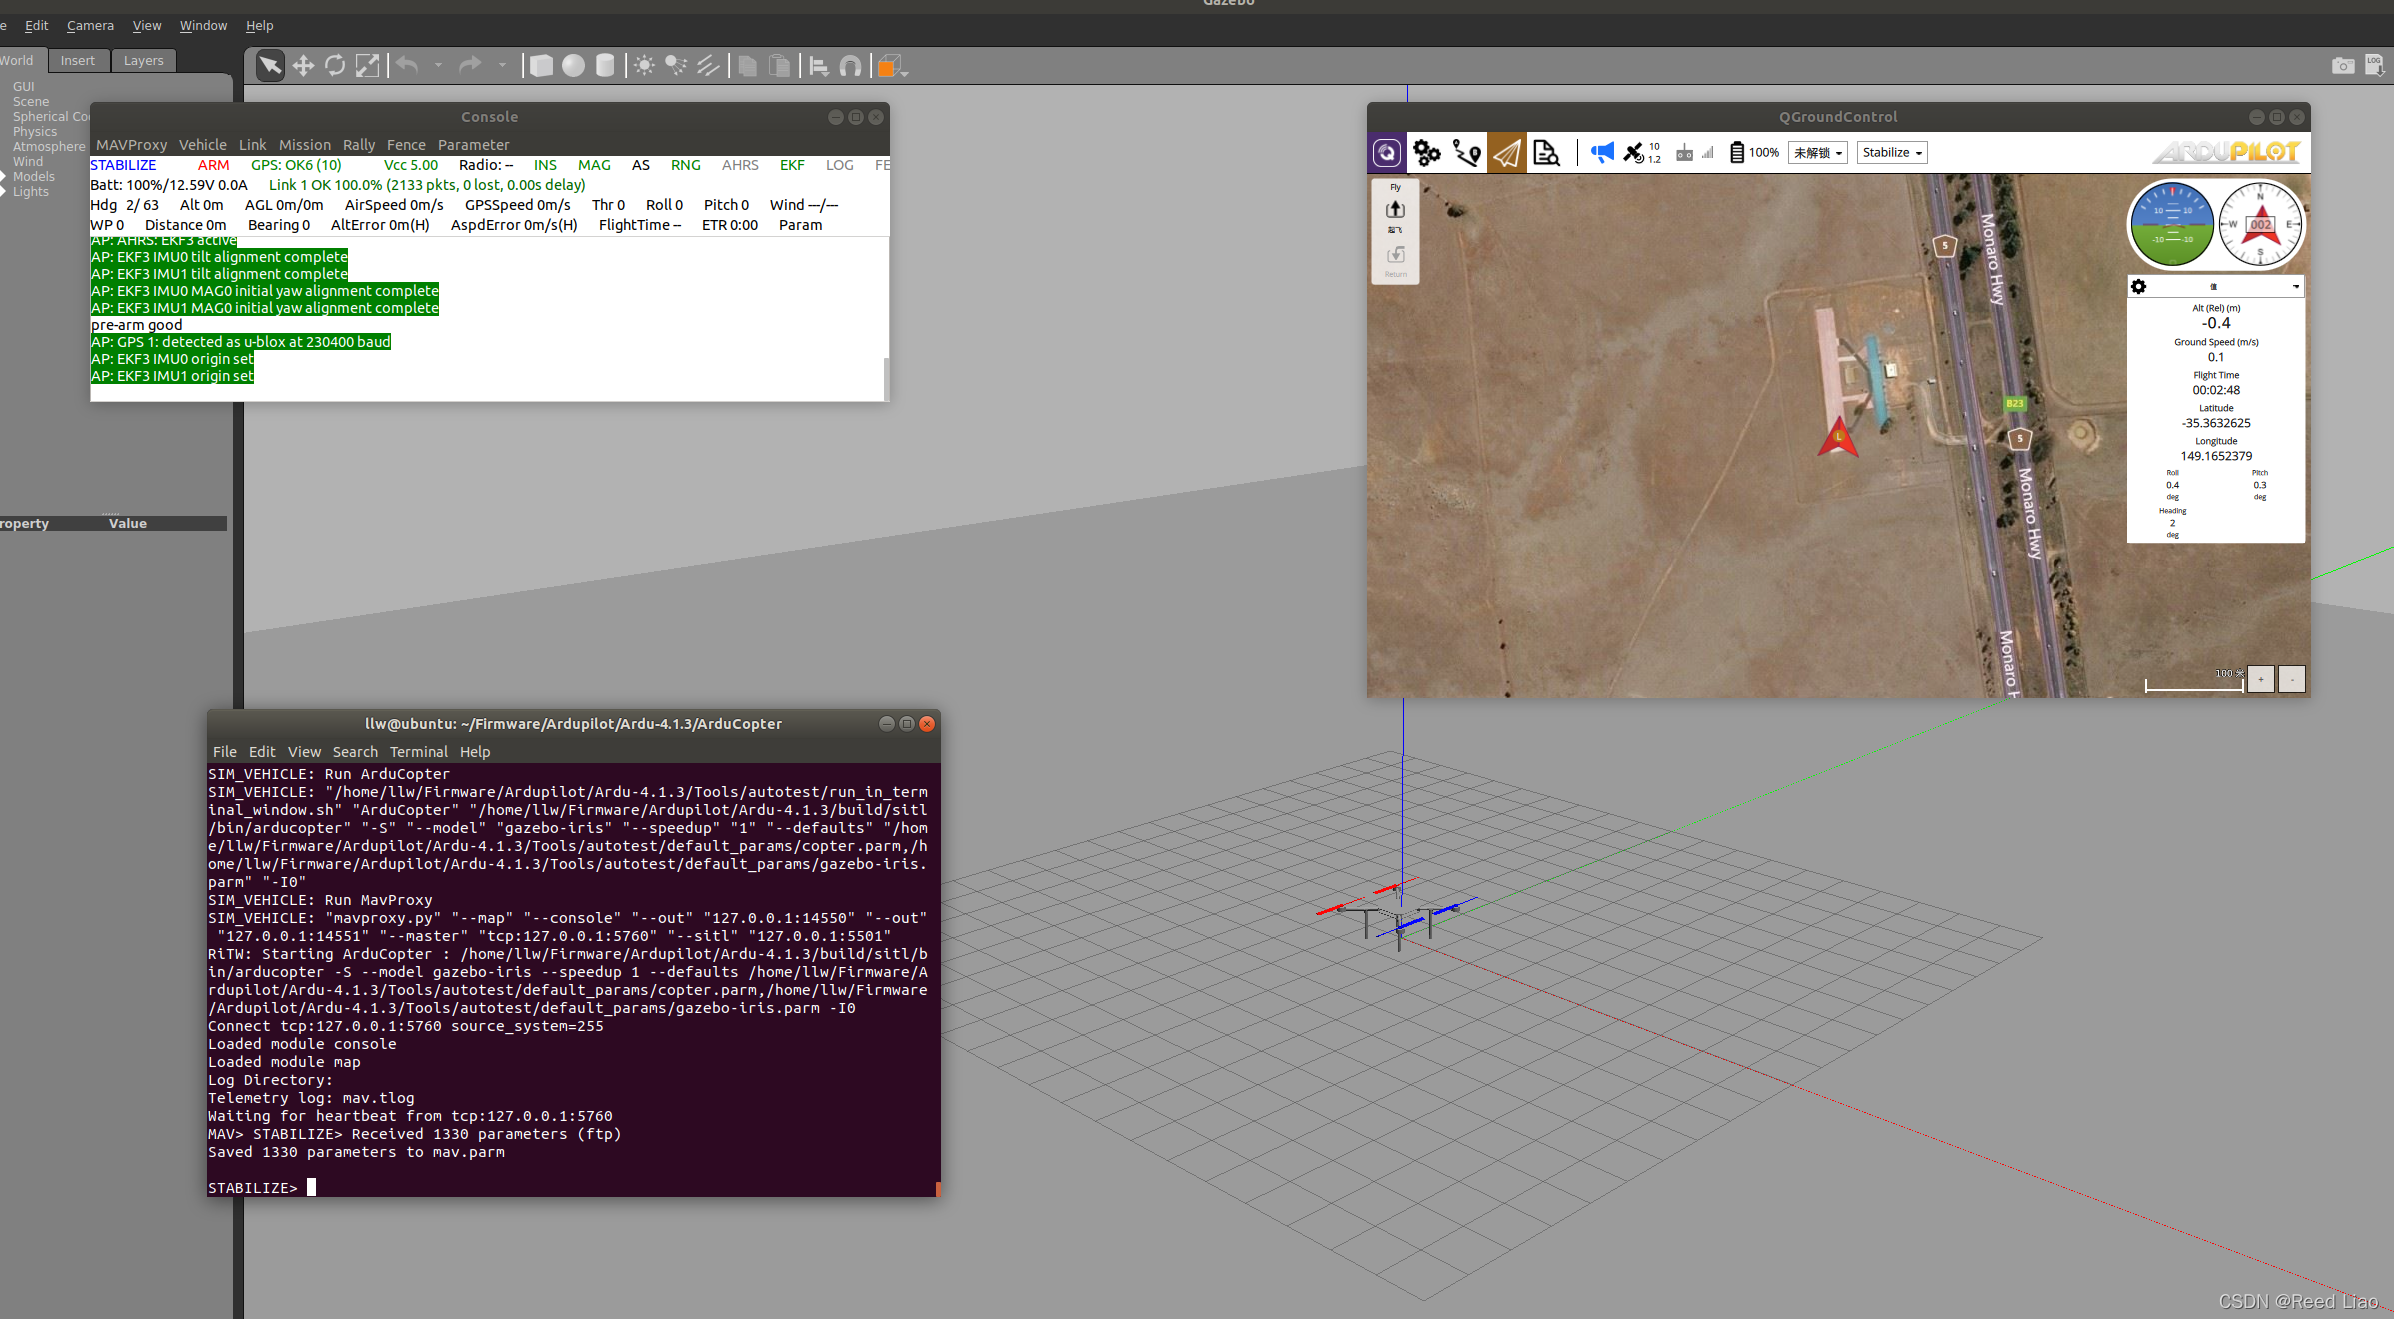Open the Gazebo undo history dropdown arrow

pyautogui.click(x=438, y=66)
